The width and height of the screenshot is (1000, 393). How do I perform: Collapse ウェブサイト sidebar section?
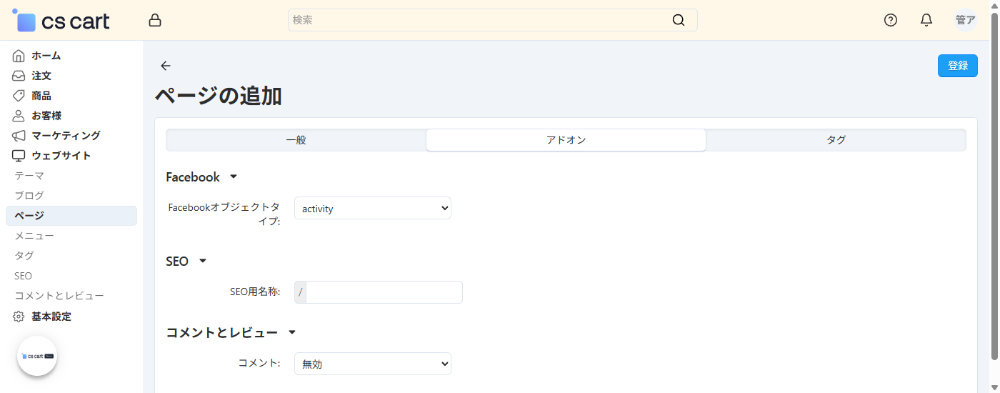pyautogui.click(x=61, y=156)
